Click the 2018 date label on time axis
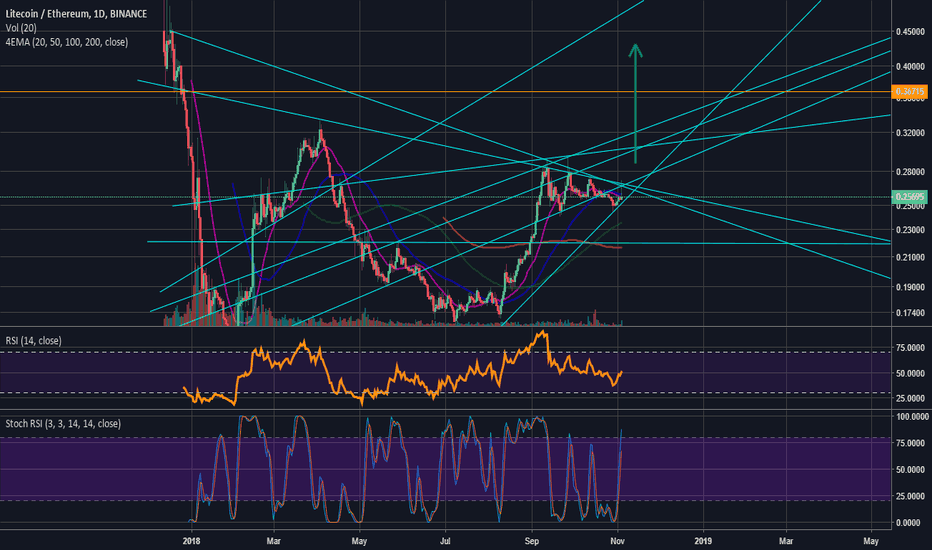This screenshot has height=550, width=932. pyautogui.click(x=191, y=541)
